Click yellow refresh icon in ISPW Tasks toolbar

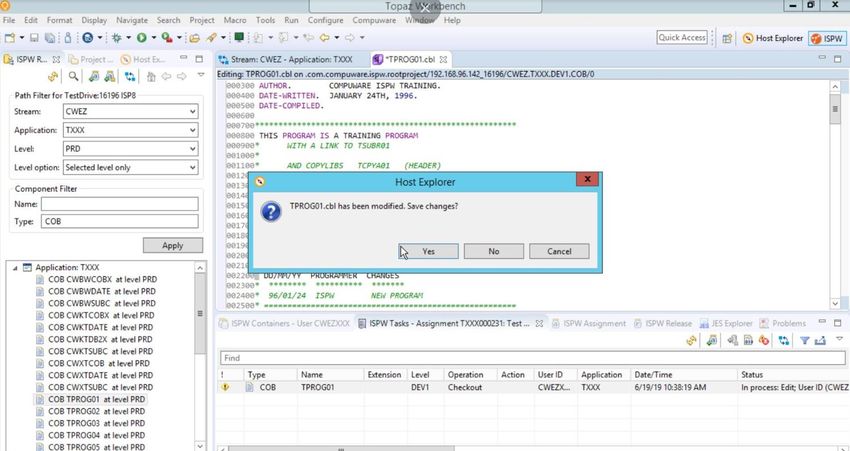(x=691, y=340)
